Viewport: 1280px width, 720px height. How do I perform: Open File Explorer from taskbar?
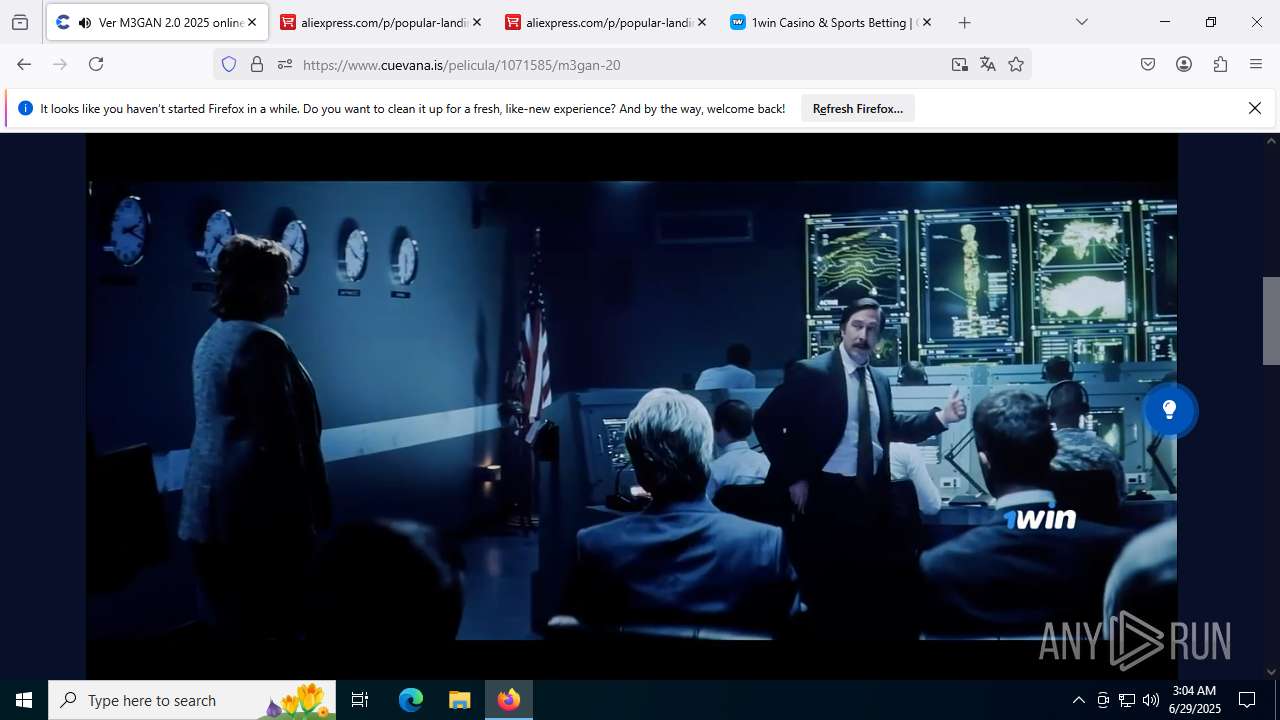(459, 700)
